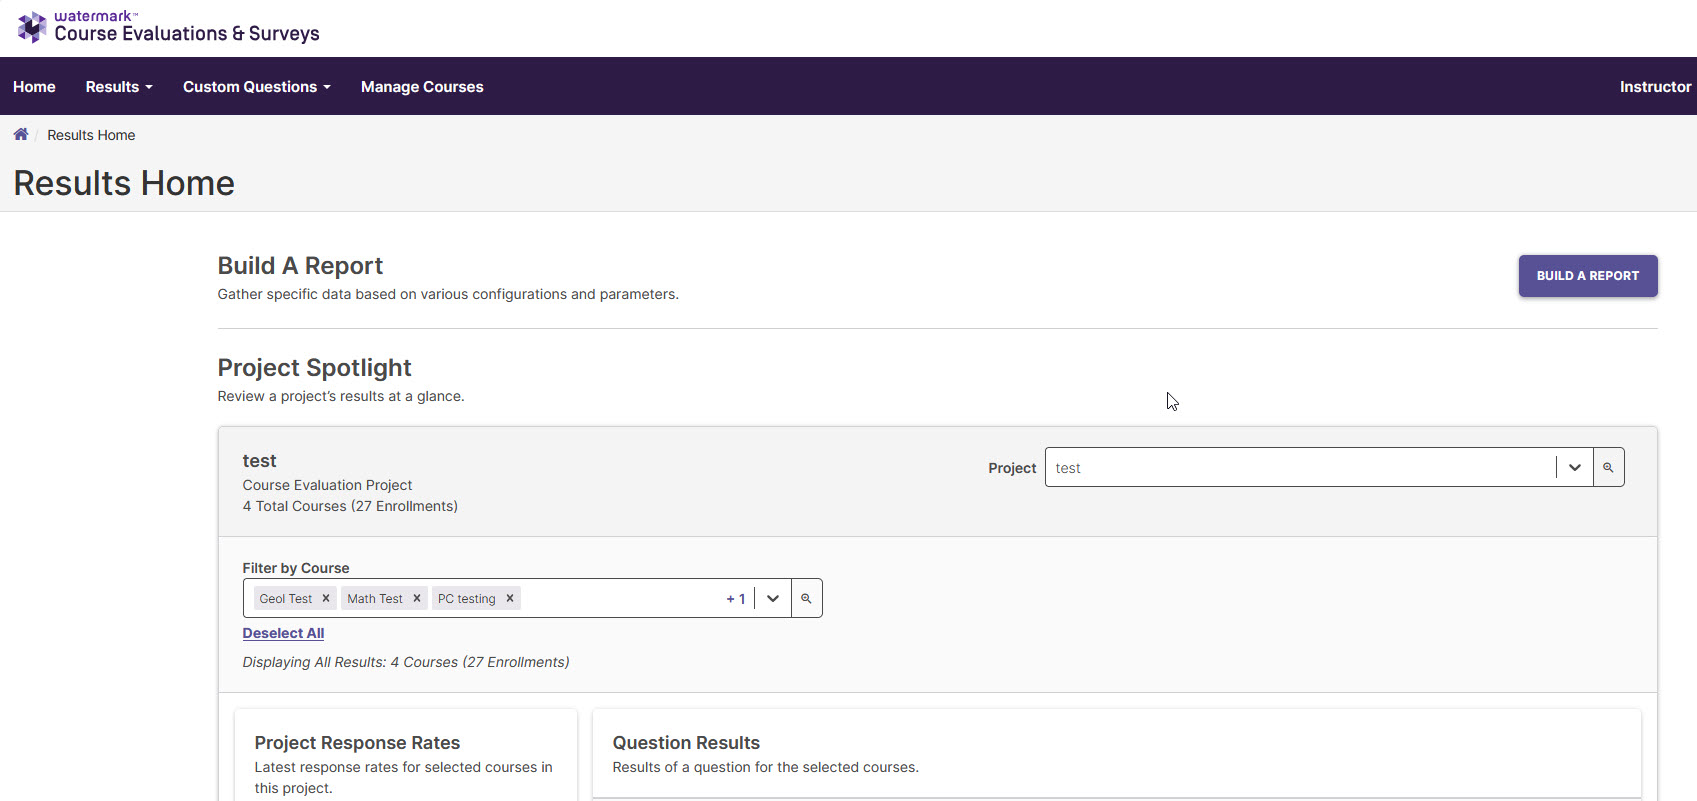Screen dimensions: 1697x801
Task: Click the Math Test chip label
Action: tap(375, 598)
